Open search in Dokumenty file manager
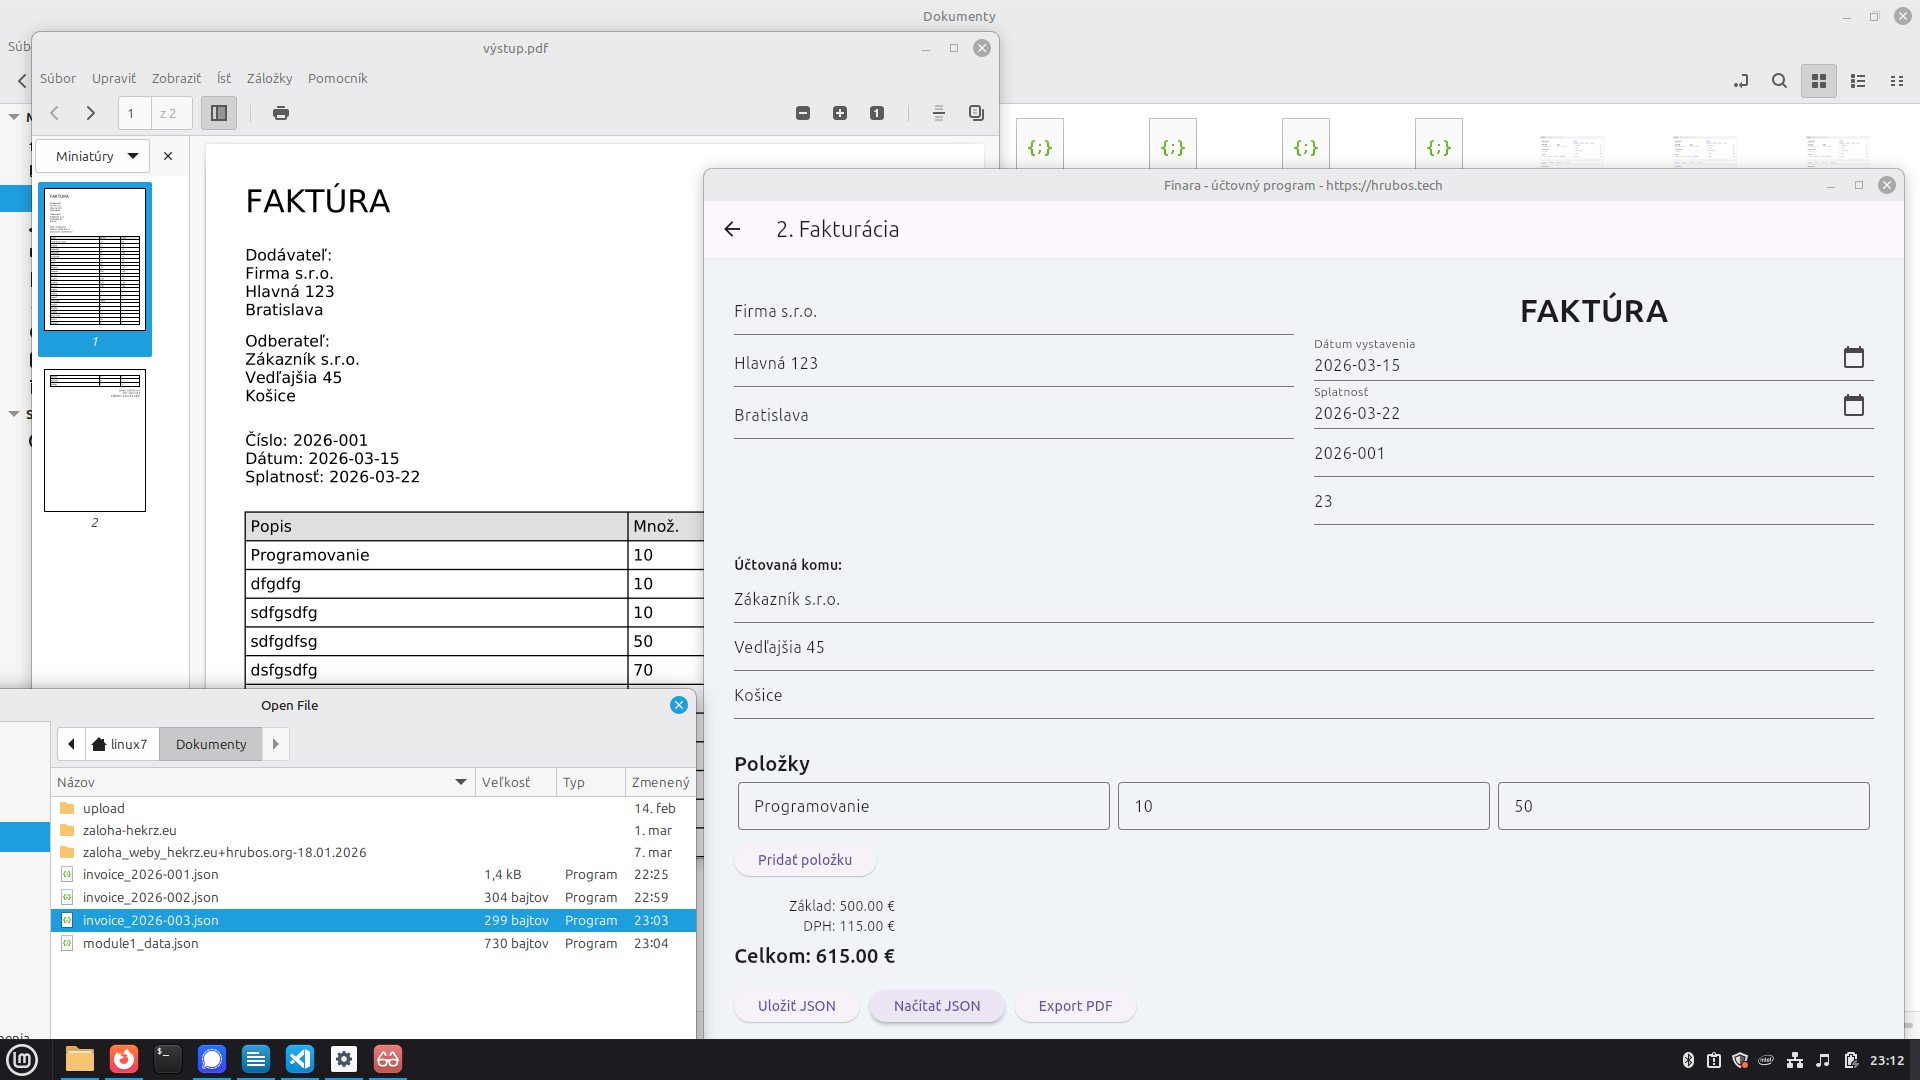The image size is (1920, 1080). (1779, 81)
